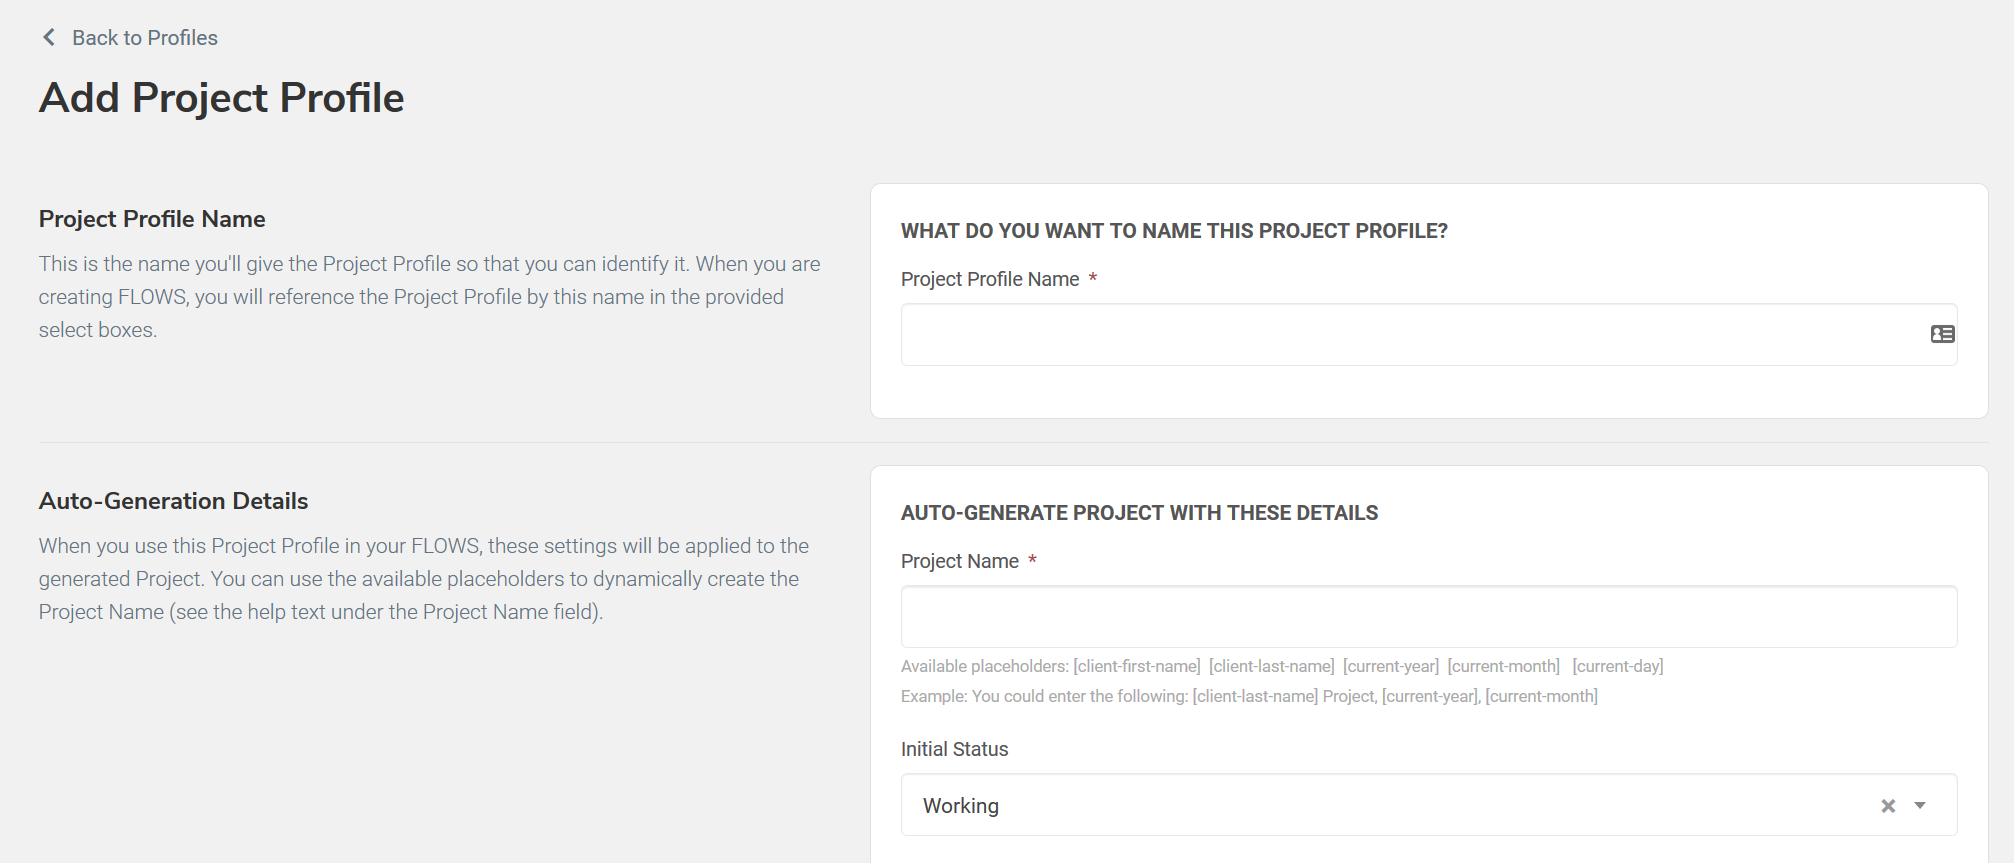Click [client-first-name] in the Available placeholders list
2014x863 pixels.
[x=1137, y=667]
